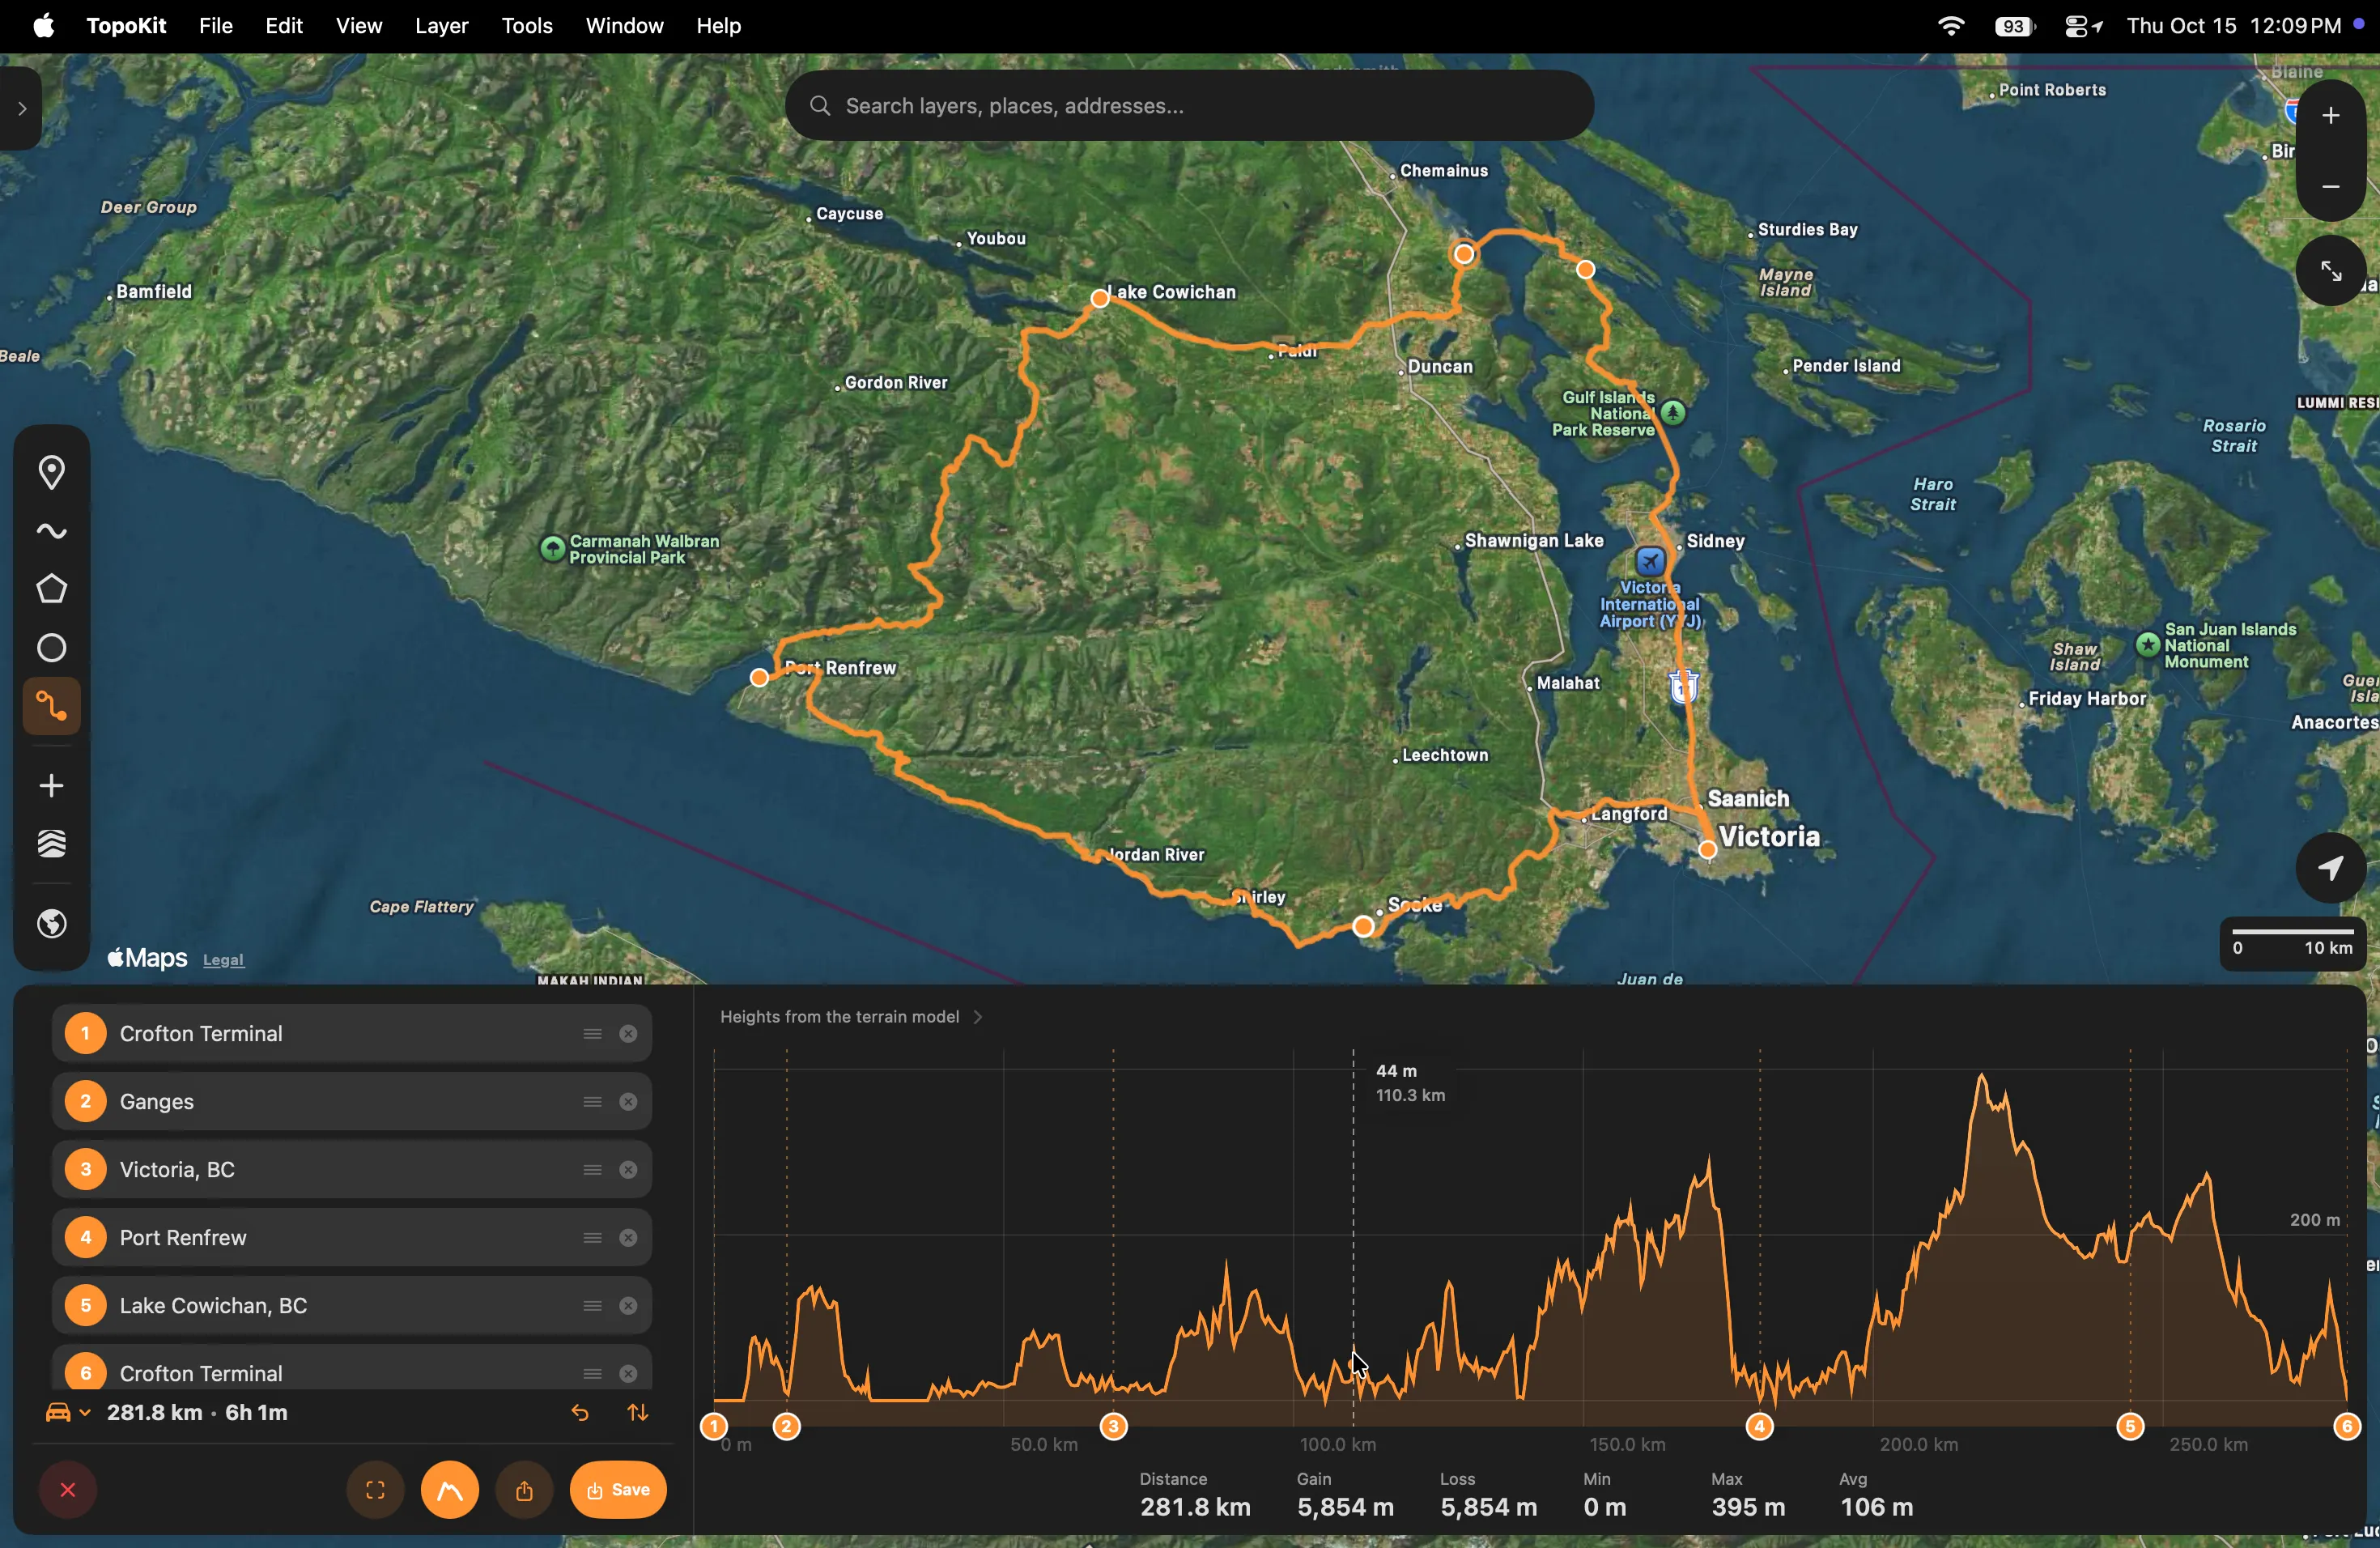Expand the left sidebar panel chevron

pos(22,108)
